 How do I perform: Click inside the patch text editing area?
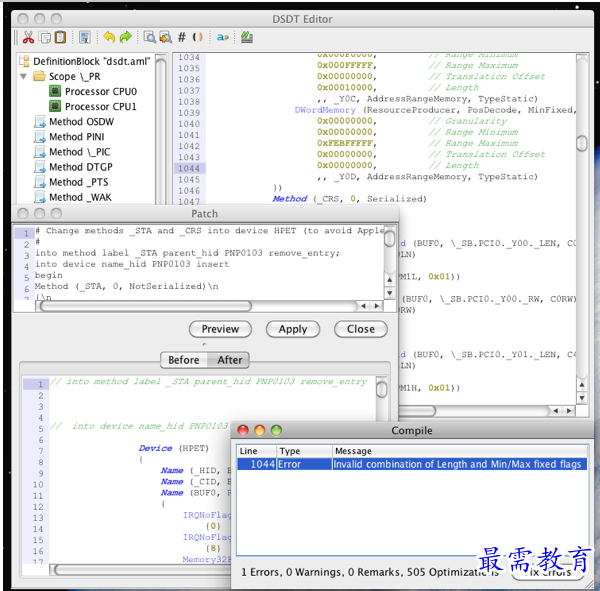(x=209, y=264)
